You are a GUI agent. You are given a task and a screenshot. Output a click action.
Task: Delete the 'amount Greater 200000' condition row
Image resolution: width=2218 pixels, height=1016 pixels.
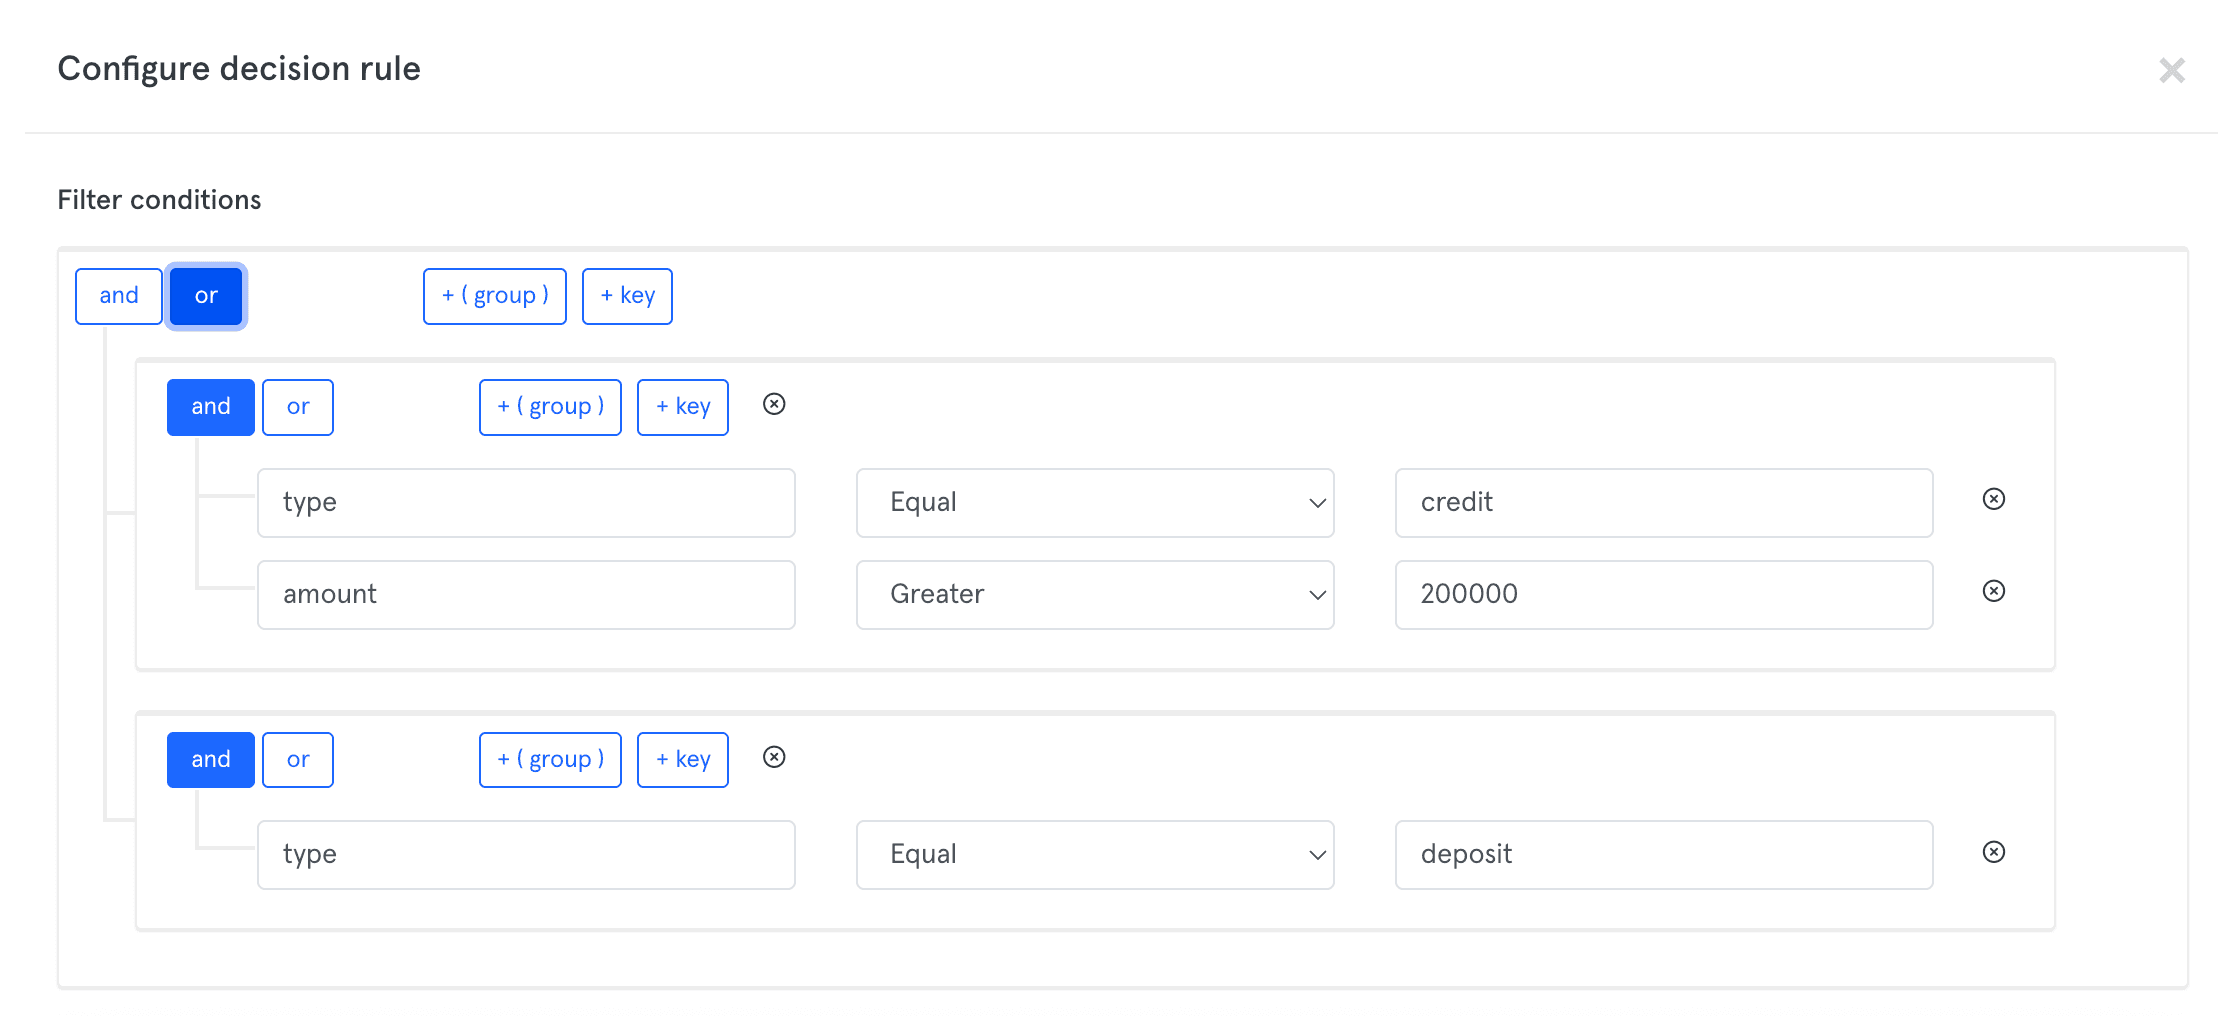coord(1994,591)
